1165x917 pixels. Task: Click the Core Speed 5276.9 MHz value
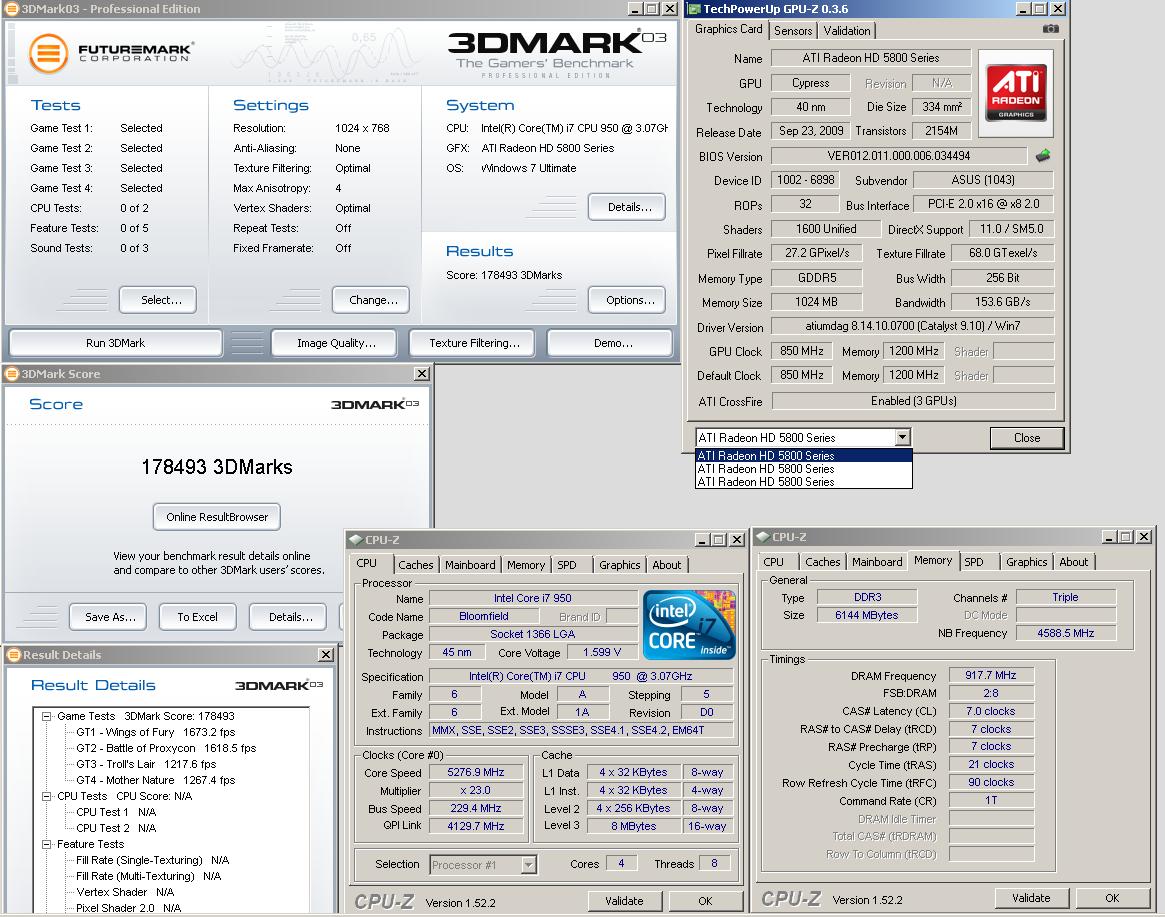point(476,772)
